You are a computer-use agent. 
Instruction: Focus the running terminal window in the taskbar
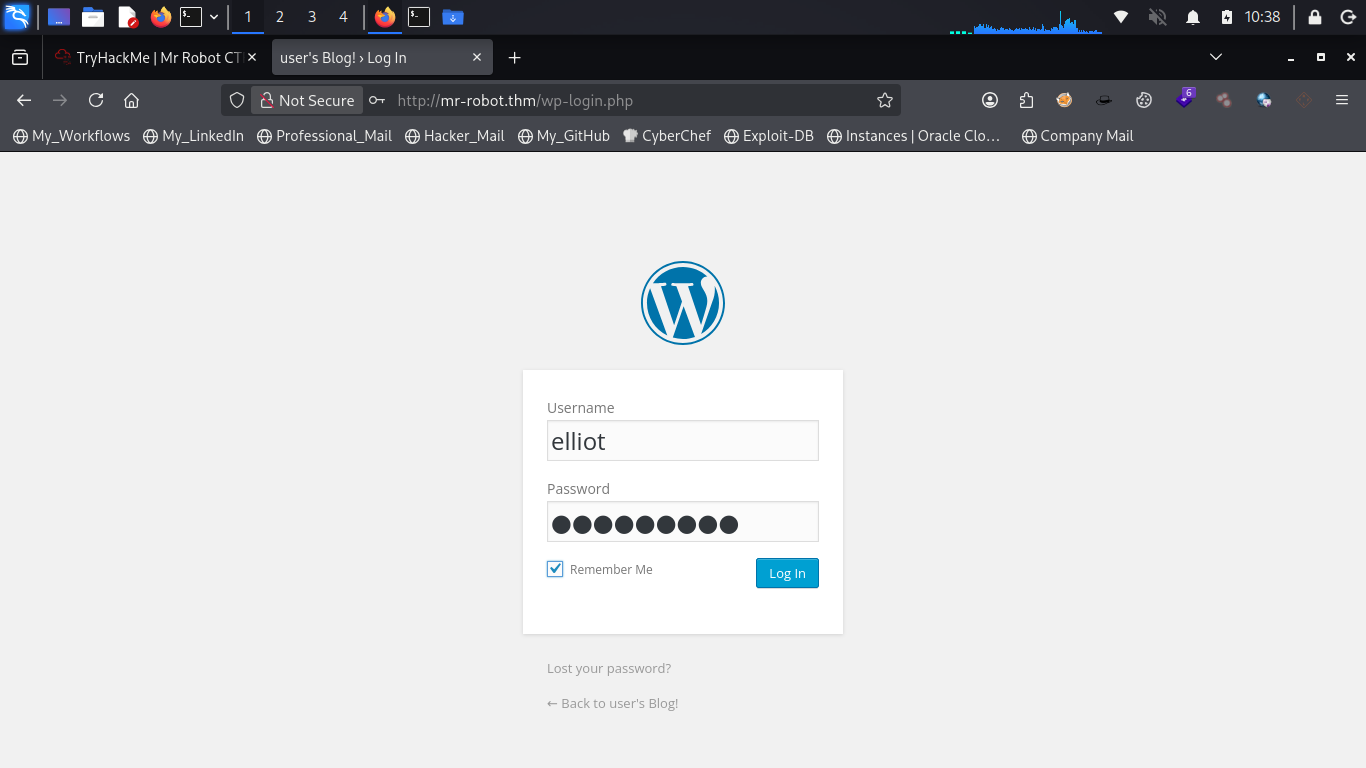click(x=419, y=17)
